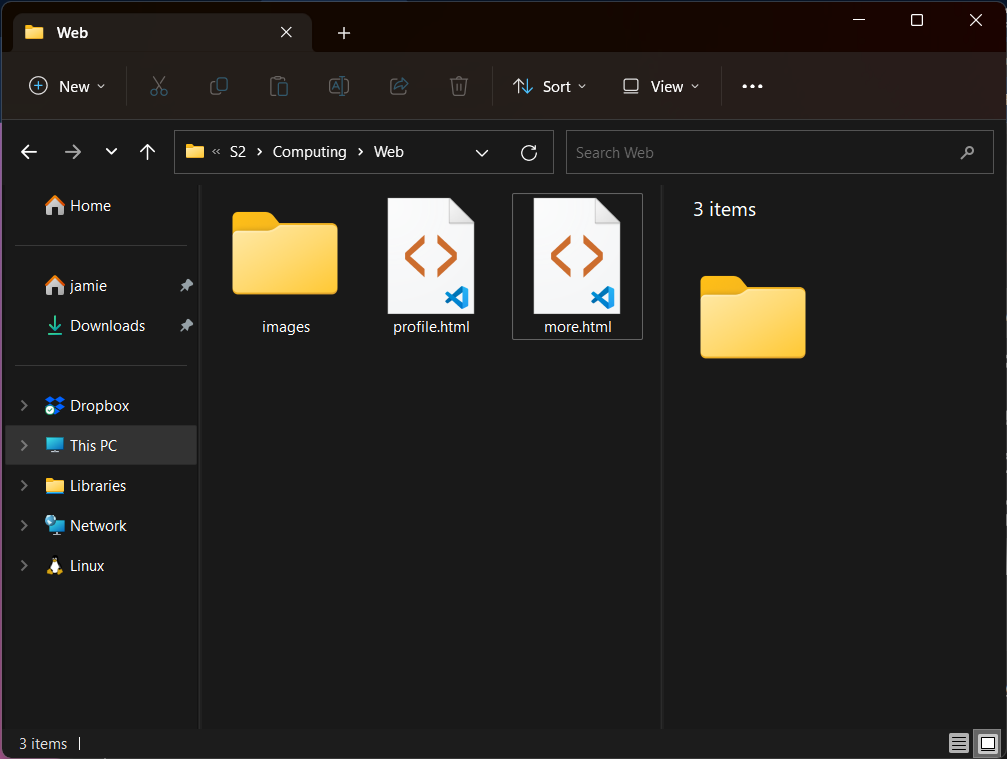Open the See more menu with three dots

pos(752,86)
